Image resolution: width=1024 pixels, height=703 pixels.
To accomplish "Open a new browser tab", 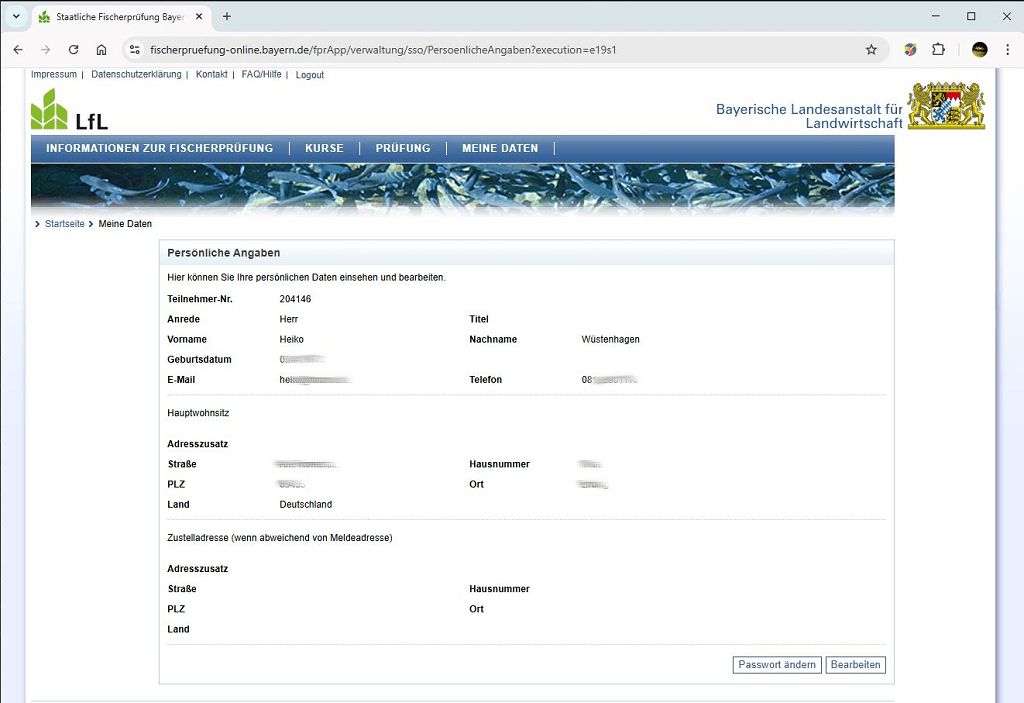I will pyautogui.click(x=227, y=17).
